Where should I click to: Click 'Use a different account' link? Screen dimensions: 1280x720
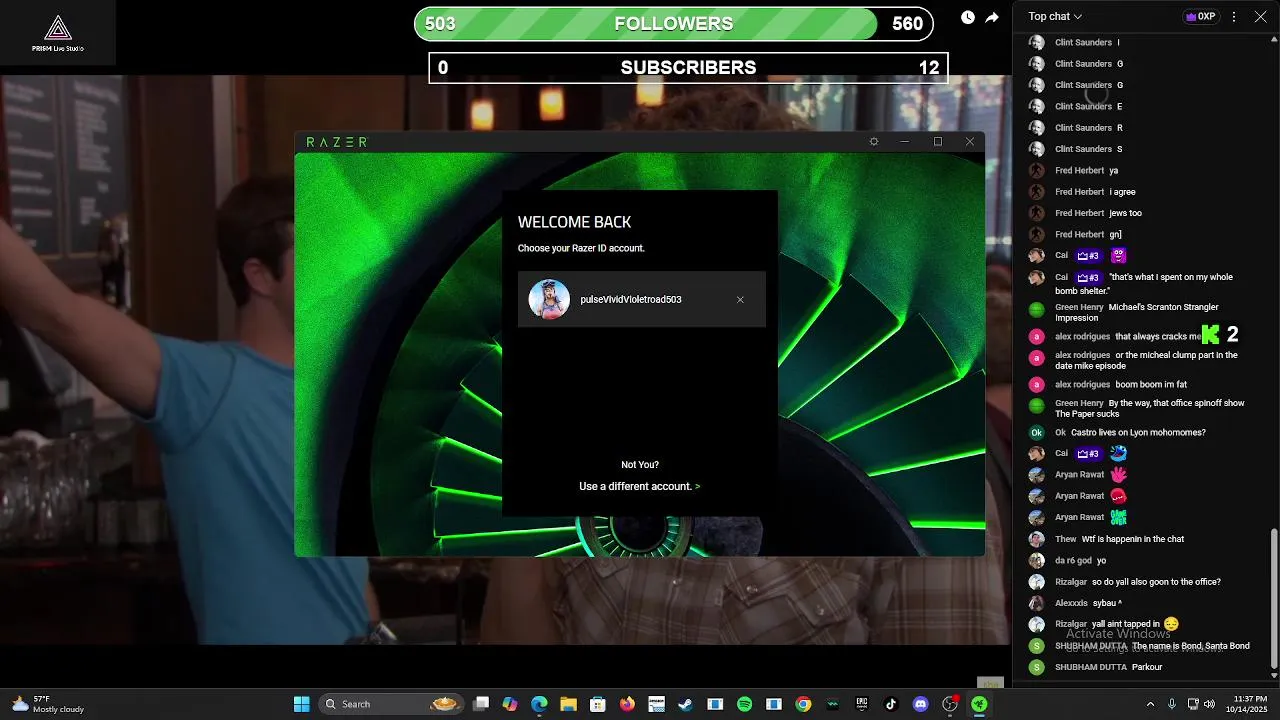[639, 486]
